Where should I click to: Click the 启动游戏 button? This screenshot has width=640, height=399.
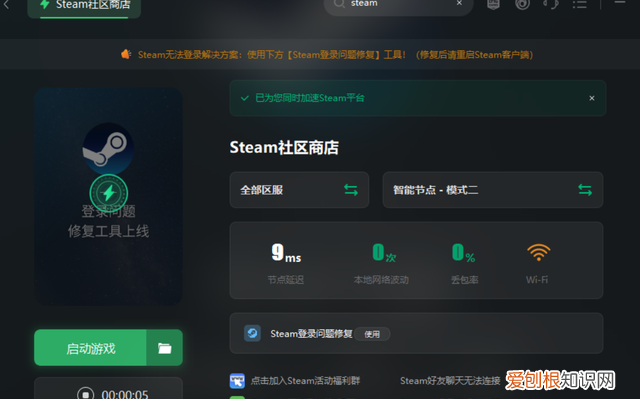[90, 348]
